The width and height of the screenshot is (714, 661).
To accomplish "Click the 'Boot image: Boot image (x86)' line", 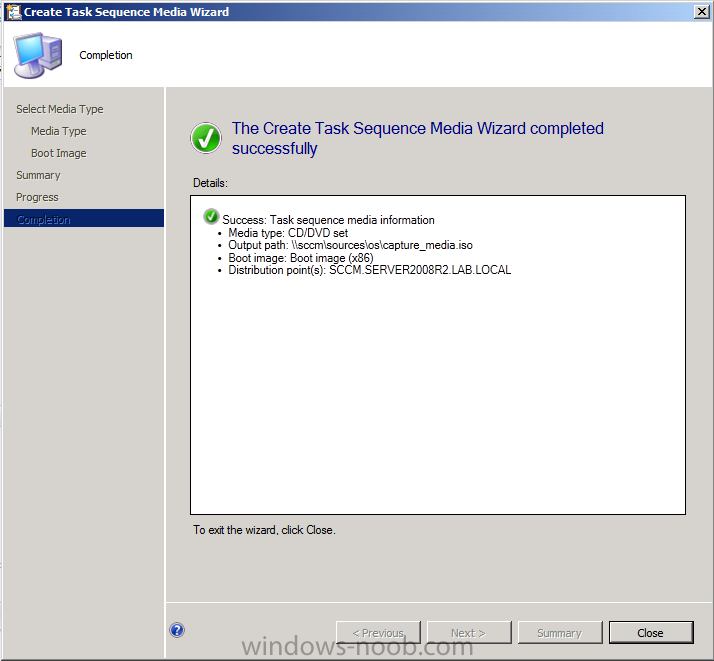I will click(301, 258).
